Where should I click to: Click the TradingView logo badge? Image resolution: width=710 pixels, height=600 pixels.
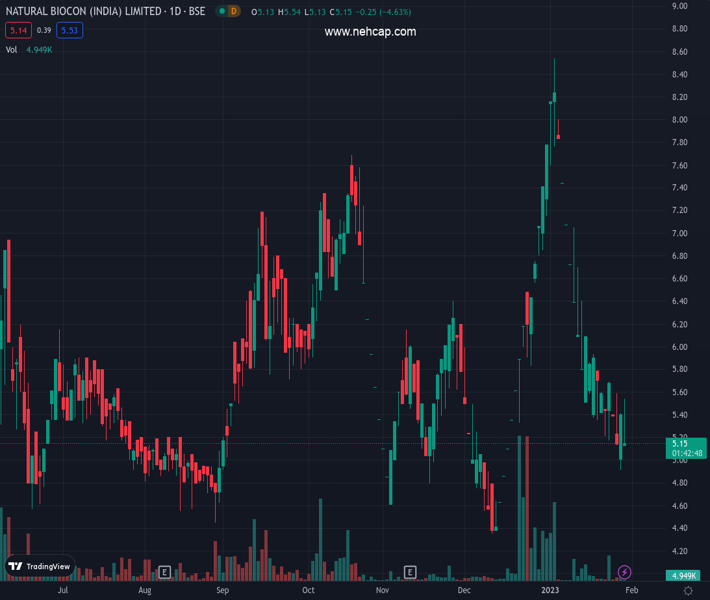[x=40, y=566]
